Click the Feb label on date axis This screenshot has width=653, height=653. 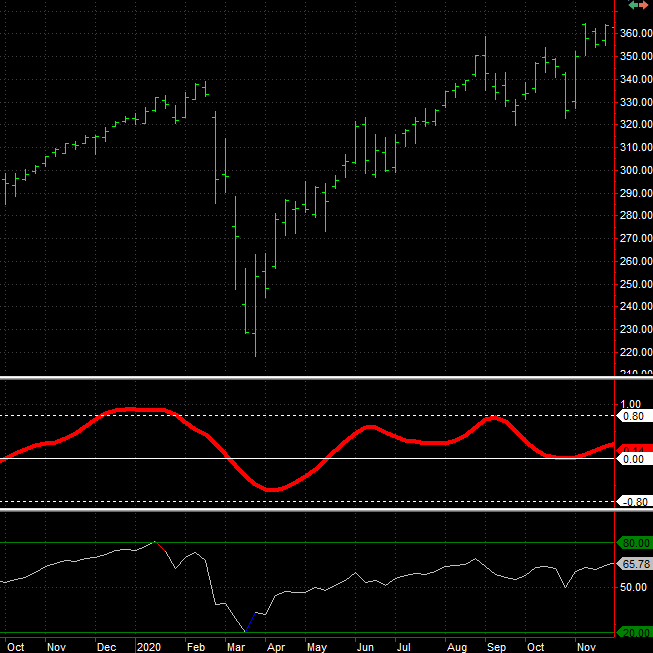(196, 647)
